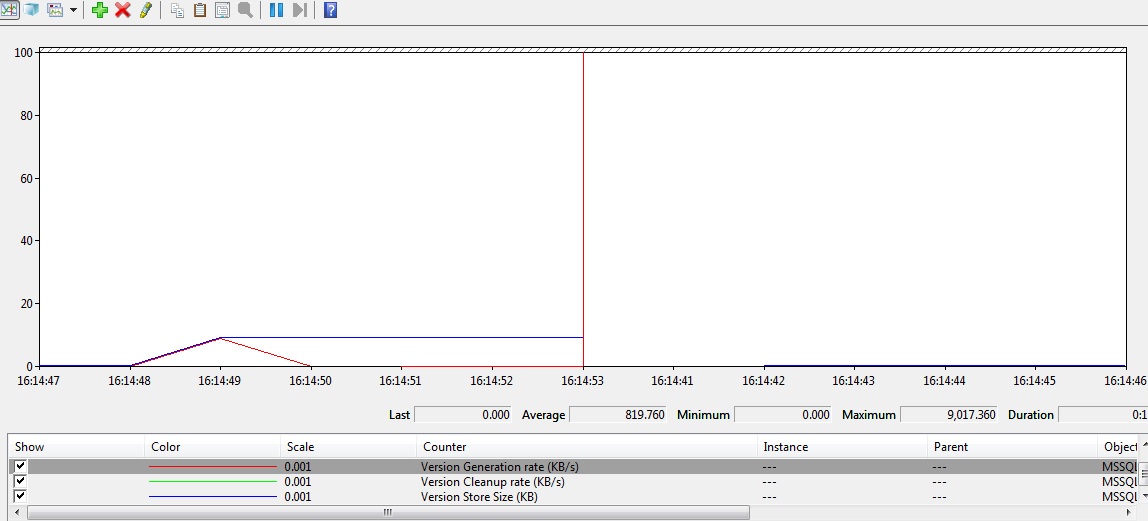Uncheck Show for Version Store Size
Image resolution: width=1148 pixels, height=521 pixels.
(20, 496)
